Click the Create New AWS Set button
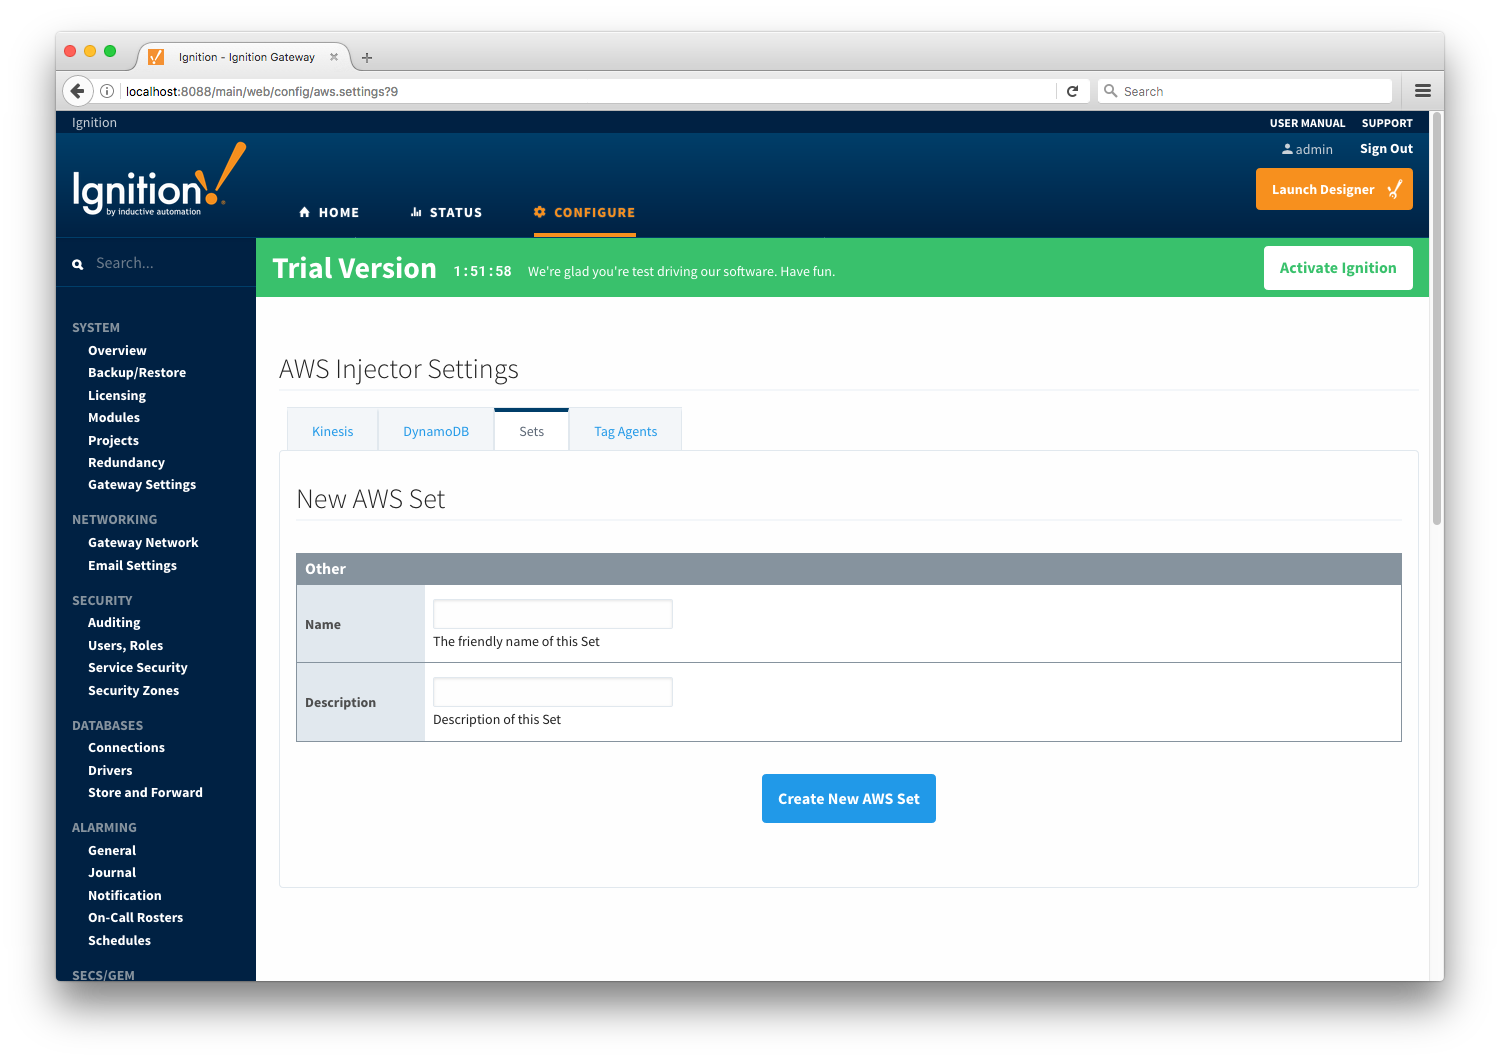1500x1061 pixels. pyautogui.click(x=848, y=798)
